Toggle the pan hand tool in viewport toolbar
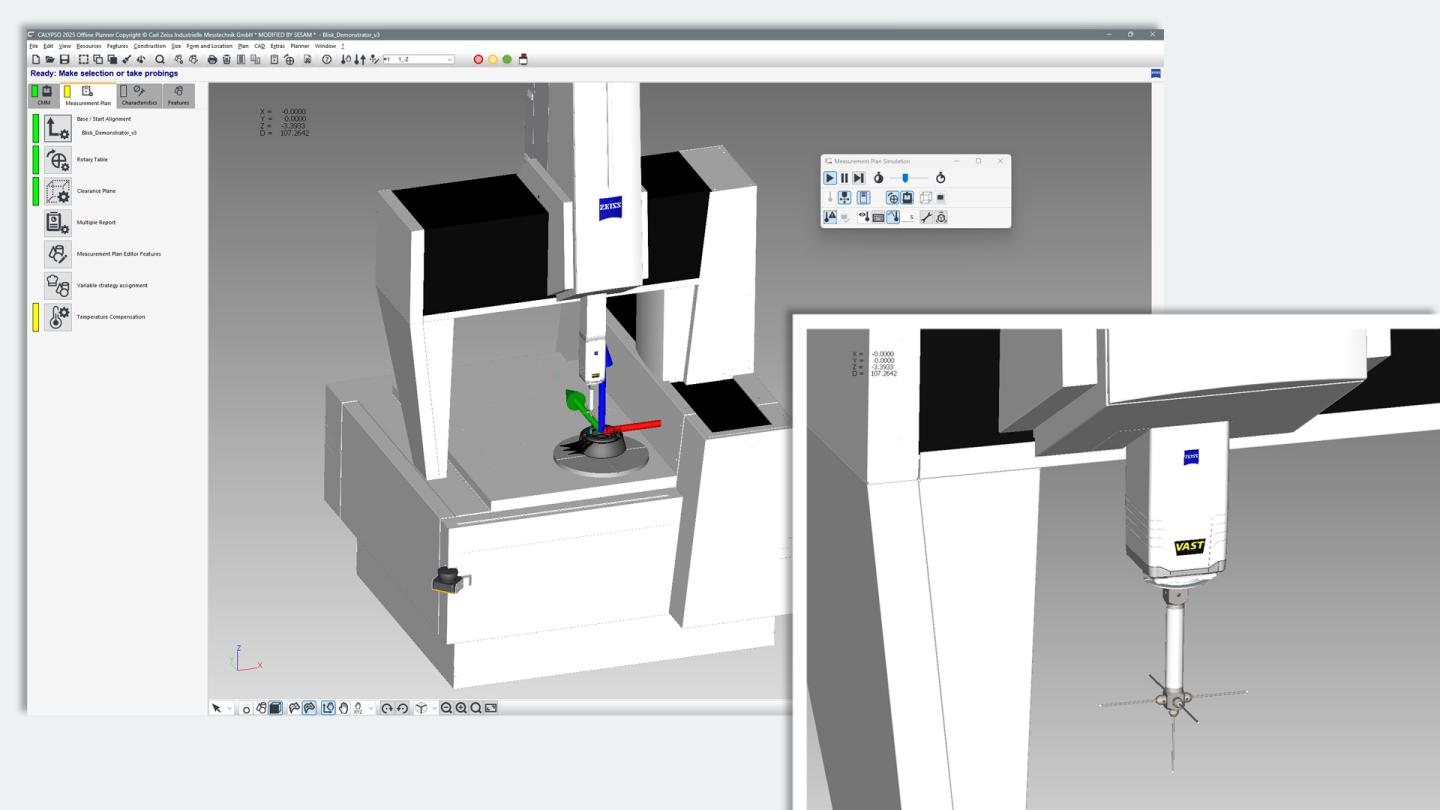 point(345,708)
